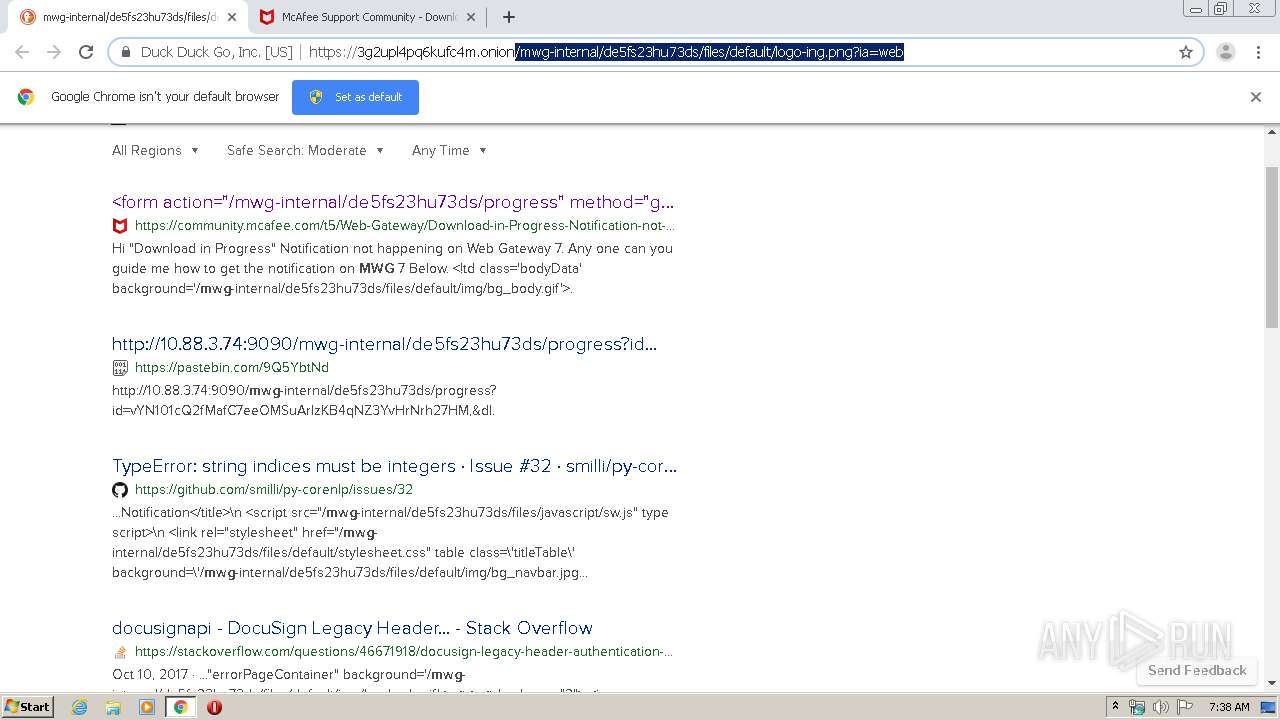Open the red stop-sign taskbar icon
1280x720 pixels.
coord(214,707)
